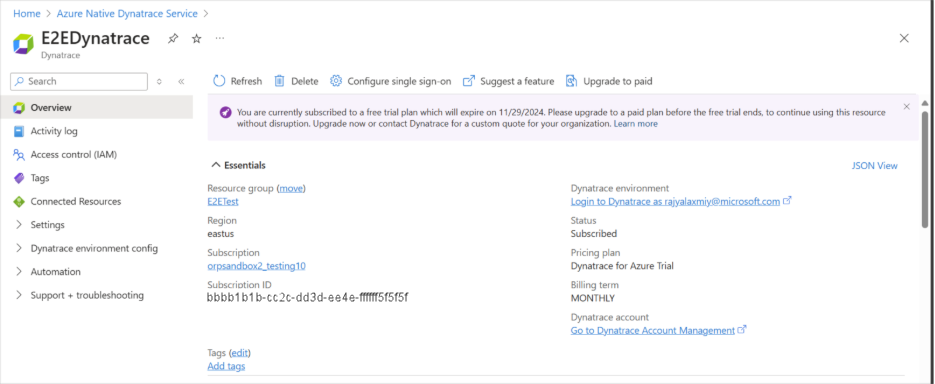The width and height of the screenshot is (935, 384).
Task: Open Learn more link in banner
Action: 636,124
